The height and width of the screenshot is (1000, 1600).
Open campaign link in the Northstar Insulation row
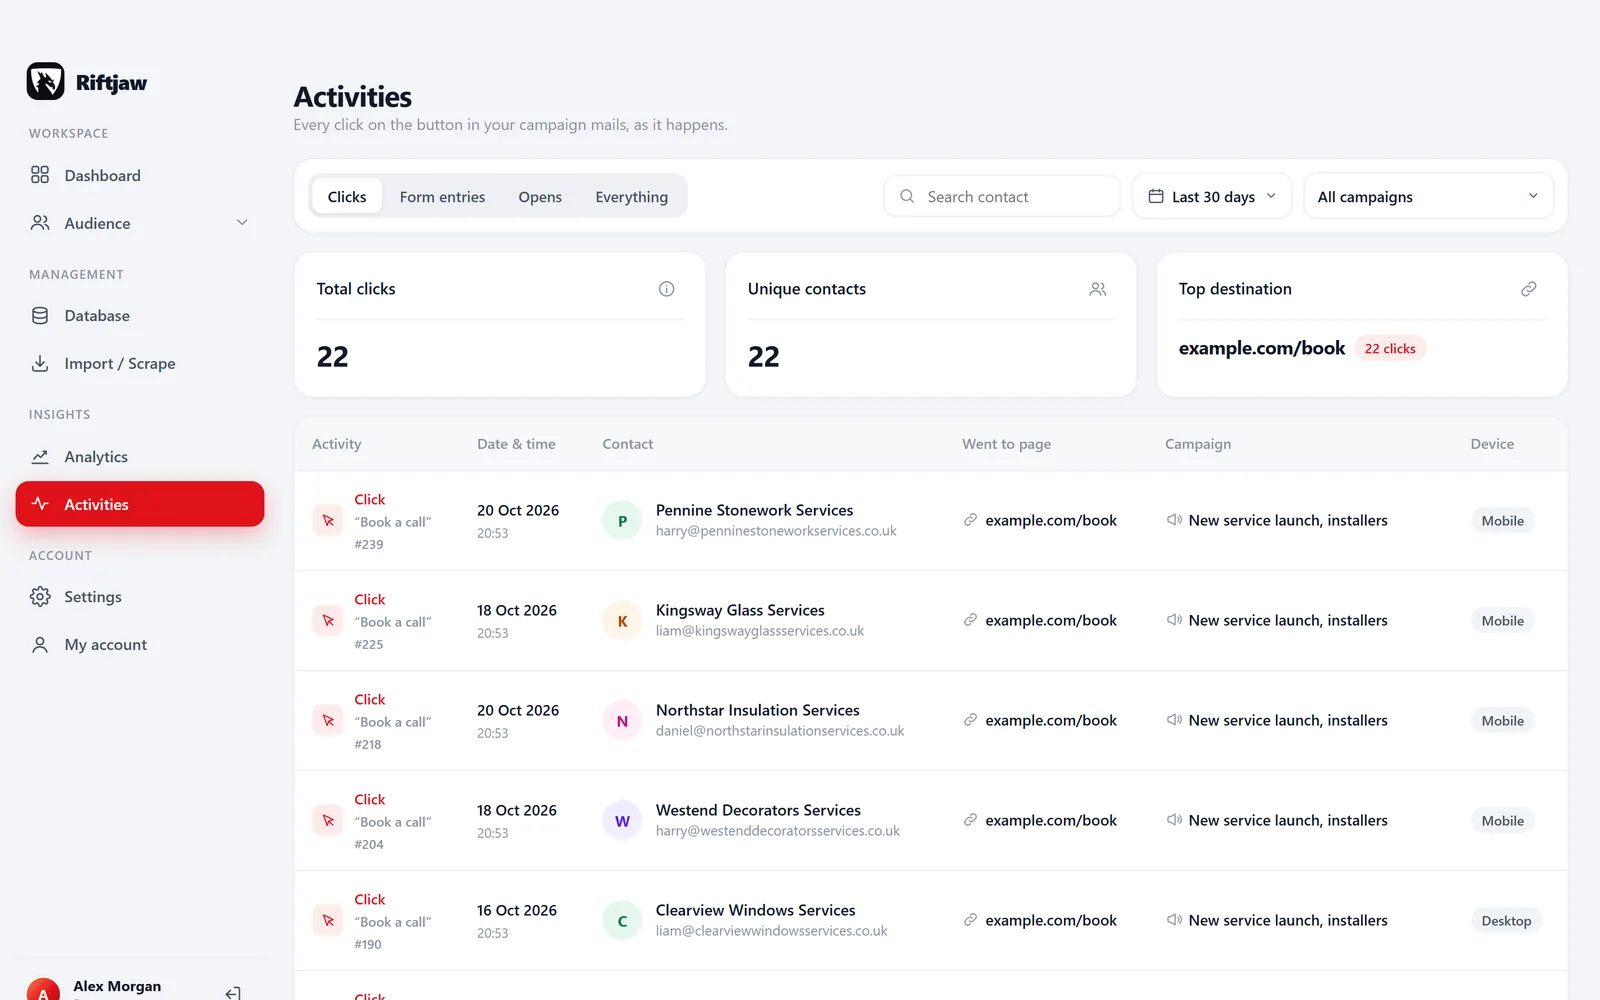(x=1288, y=721)
